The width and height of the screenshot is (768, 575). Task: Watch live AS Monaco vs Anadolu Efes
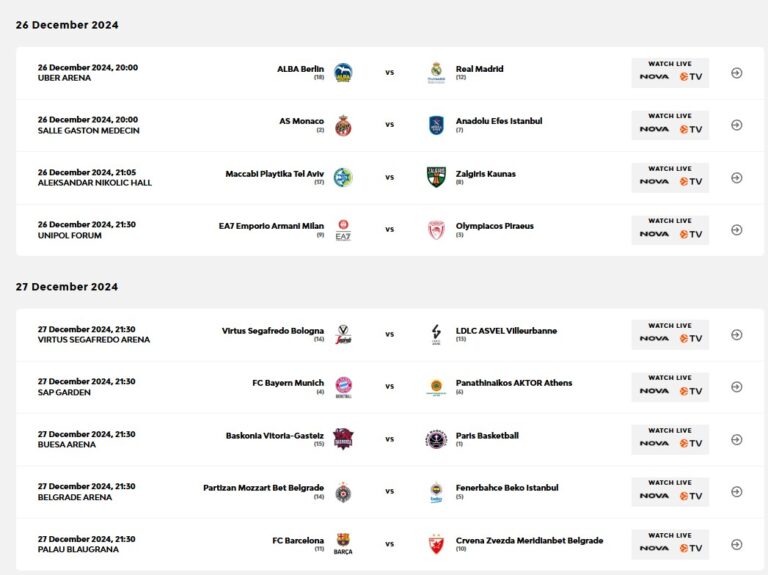pos(670,125)
